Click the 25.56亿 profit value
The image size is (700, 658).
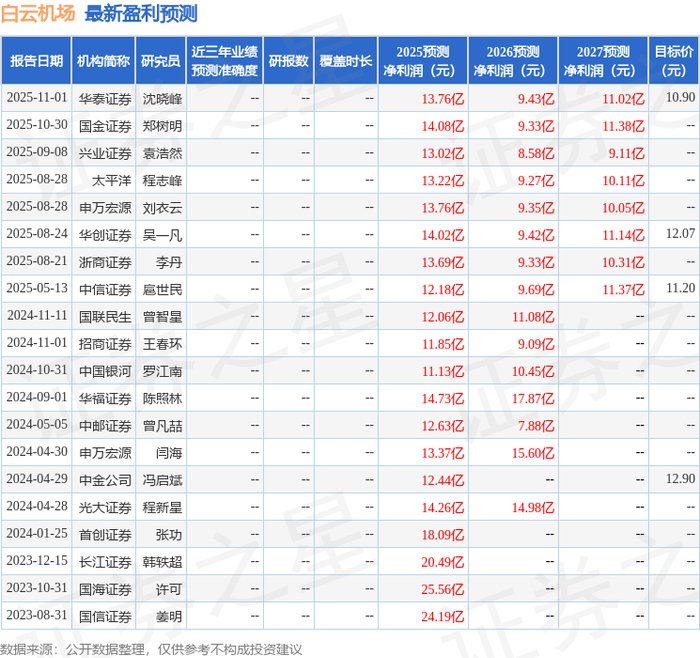click(x=443, y=589)
